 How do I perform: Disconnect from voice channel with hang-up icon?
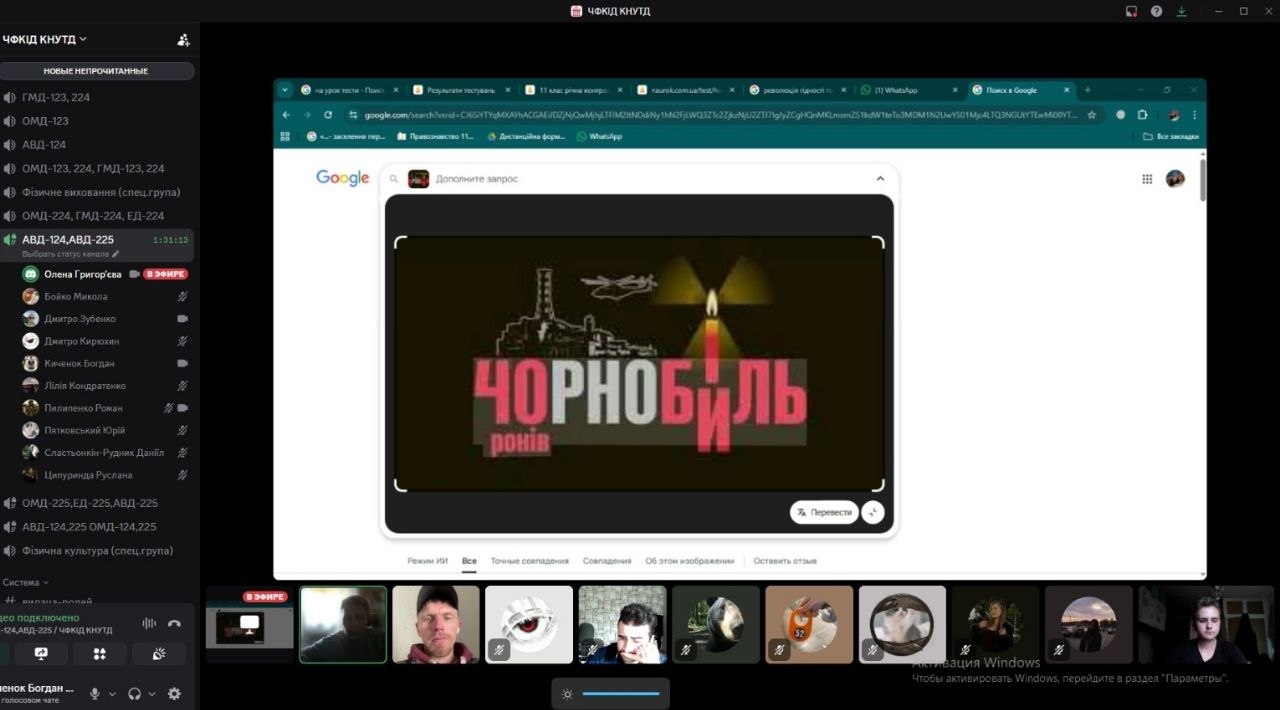[174, 623]
